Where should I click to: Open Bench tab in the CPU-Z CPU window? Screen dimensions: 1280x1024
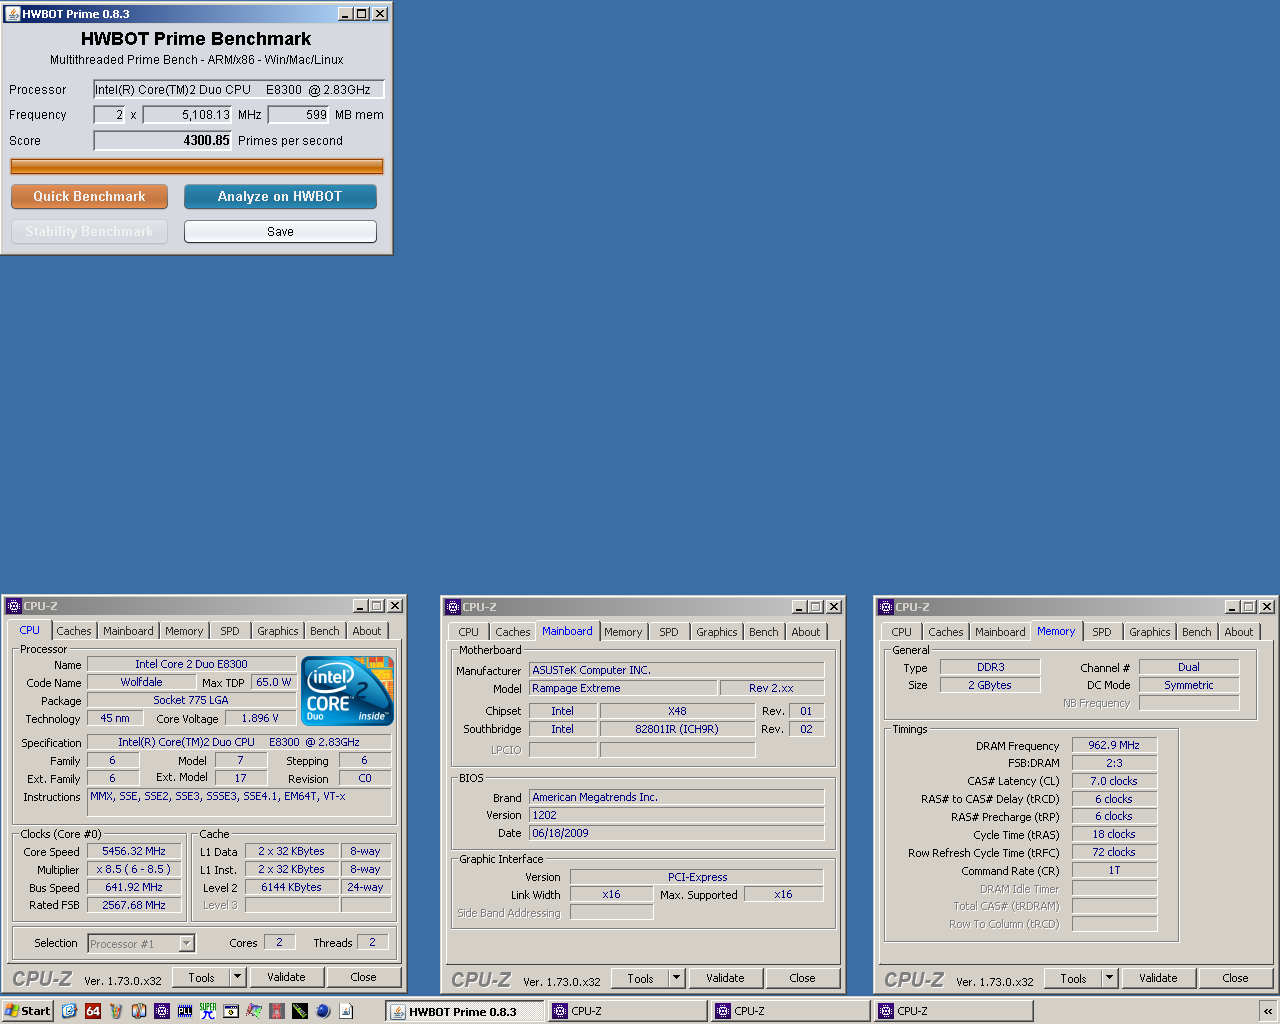click(x=325, y=631)
